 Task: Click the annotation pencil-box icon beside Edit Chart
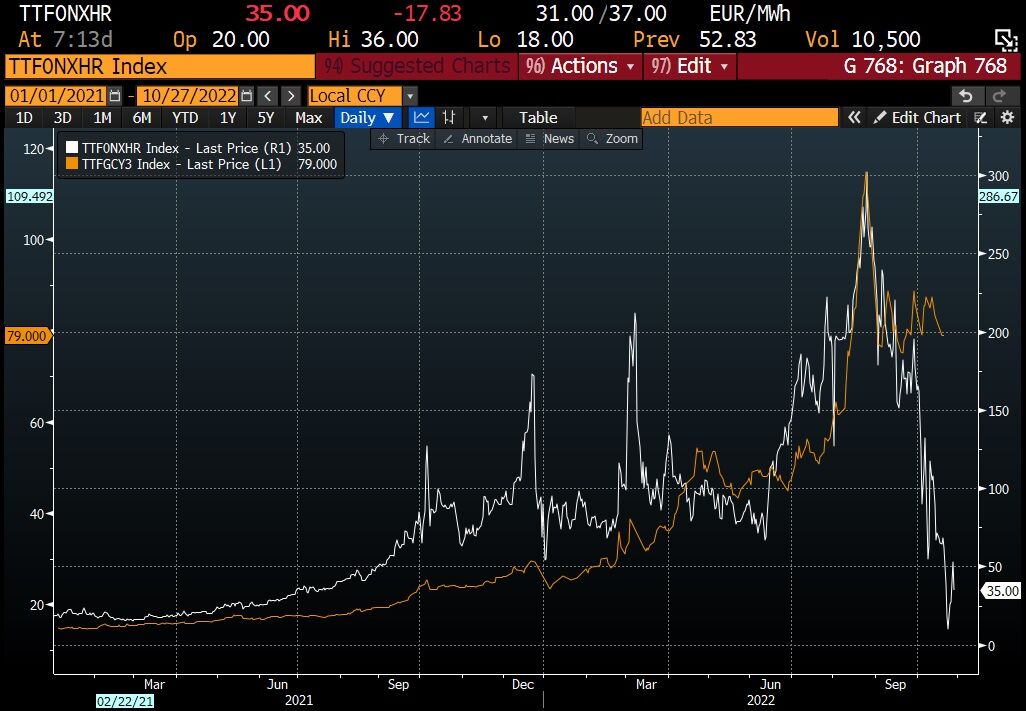pos(980,118)
